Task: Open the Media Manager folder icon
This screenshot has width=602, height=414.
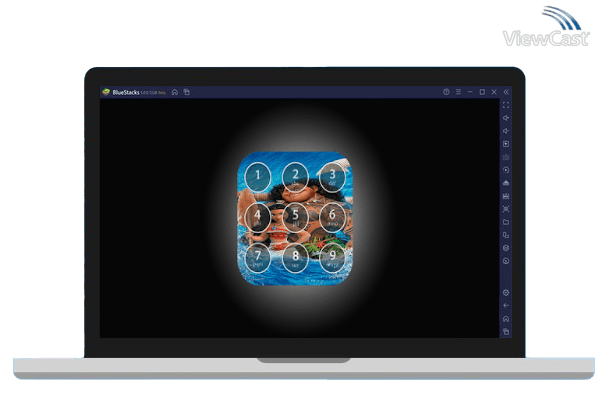Action: tap(506, 222)
